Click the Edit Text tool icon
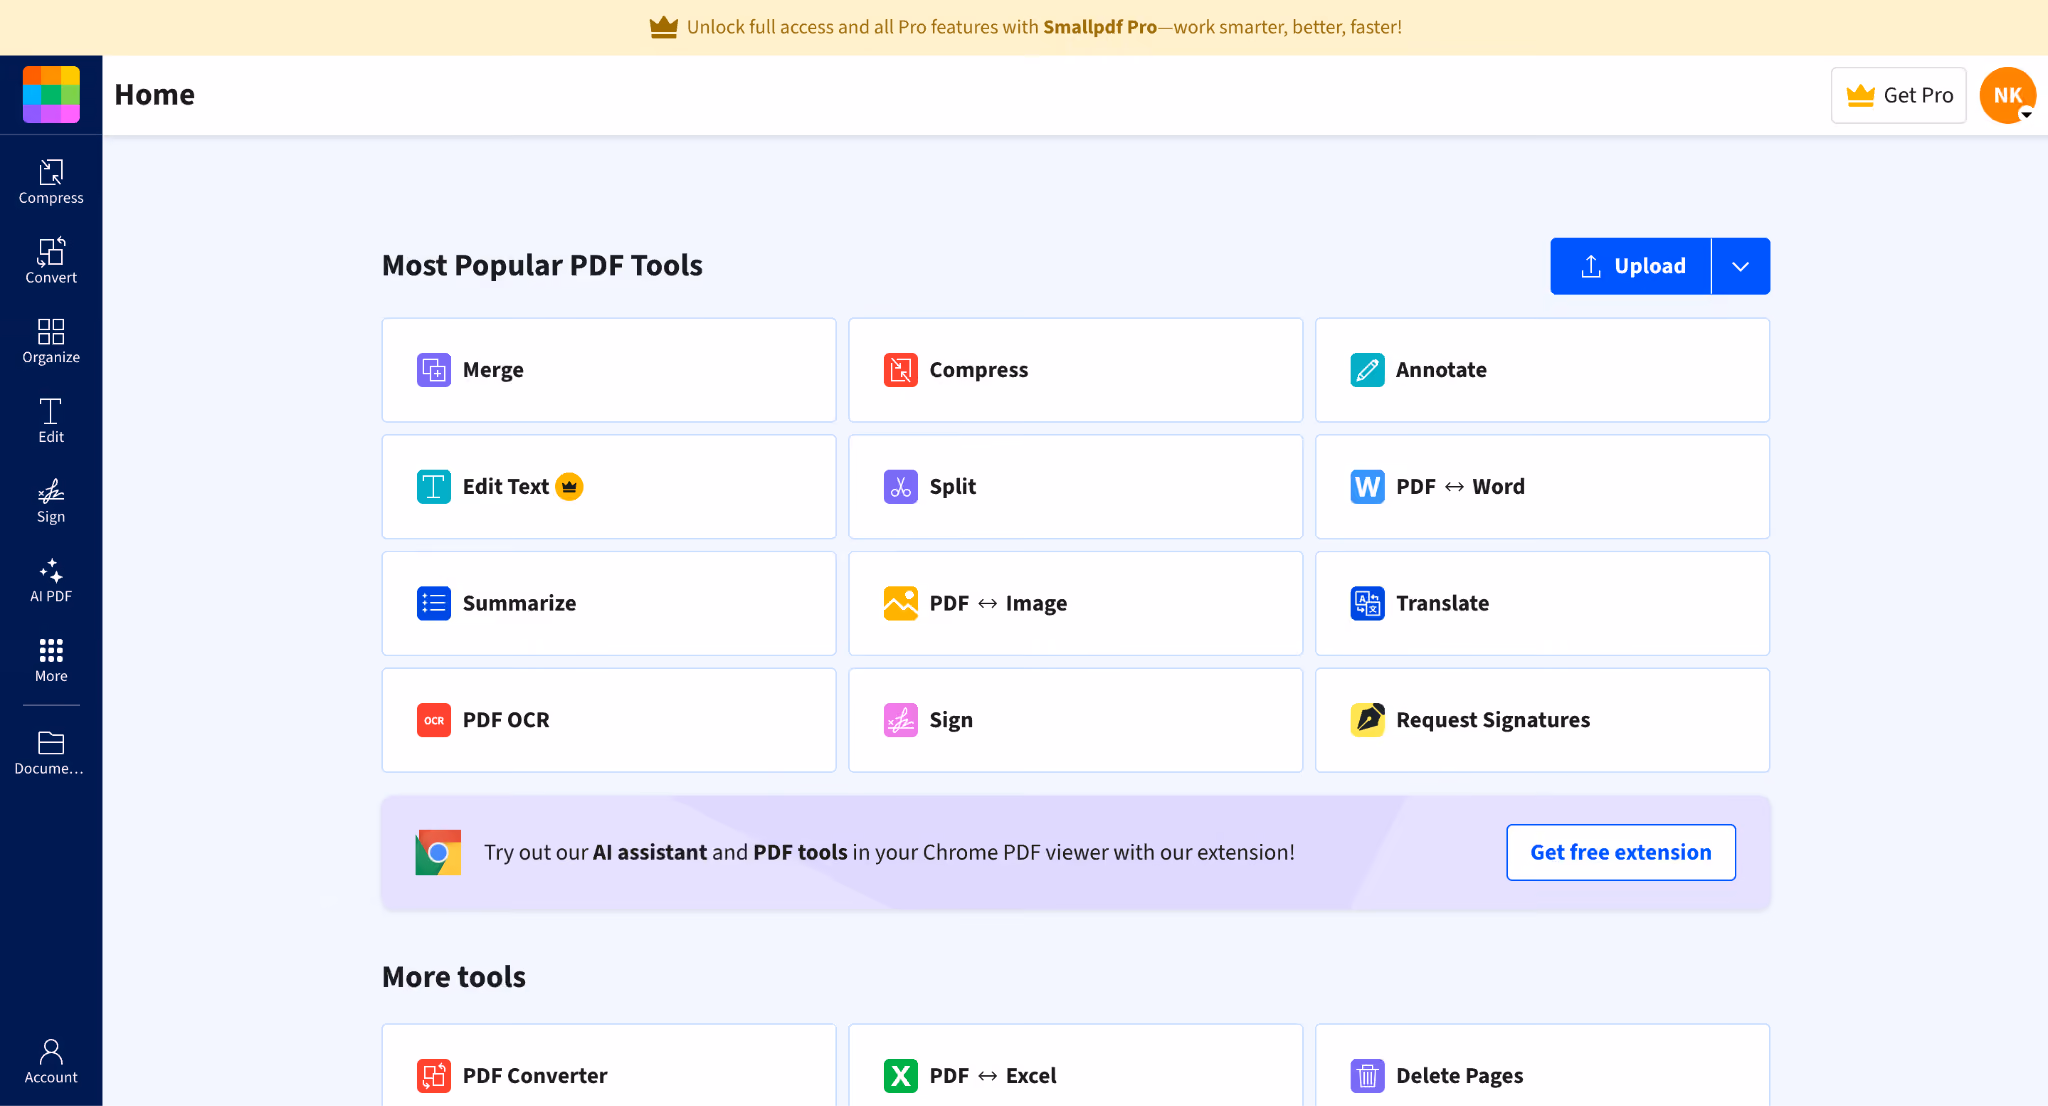2048x1106 pixels. (434, 487)
